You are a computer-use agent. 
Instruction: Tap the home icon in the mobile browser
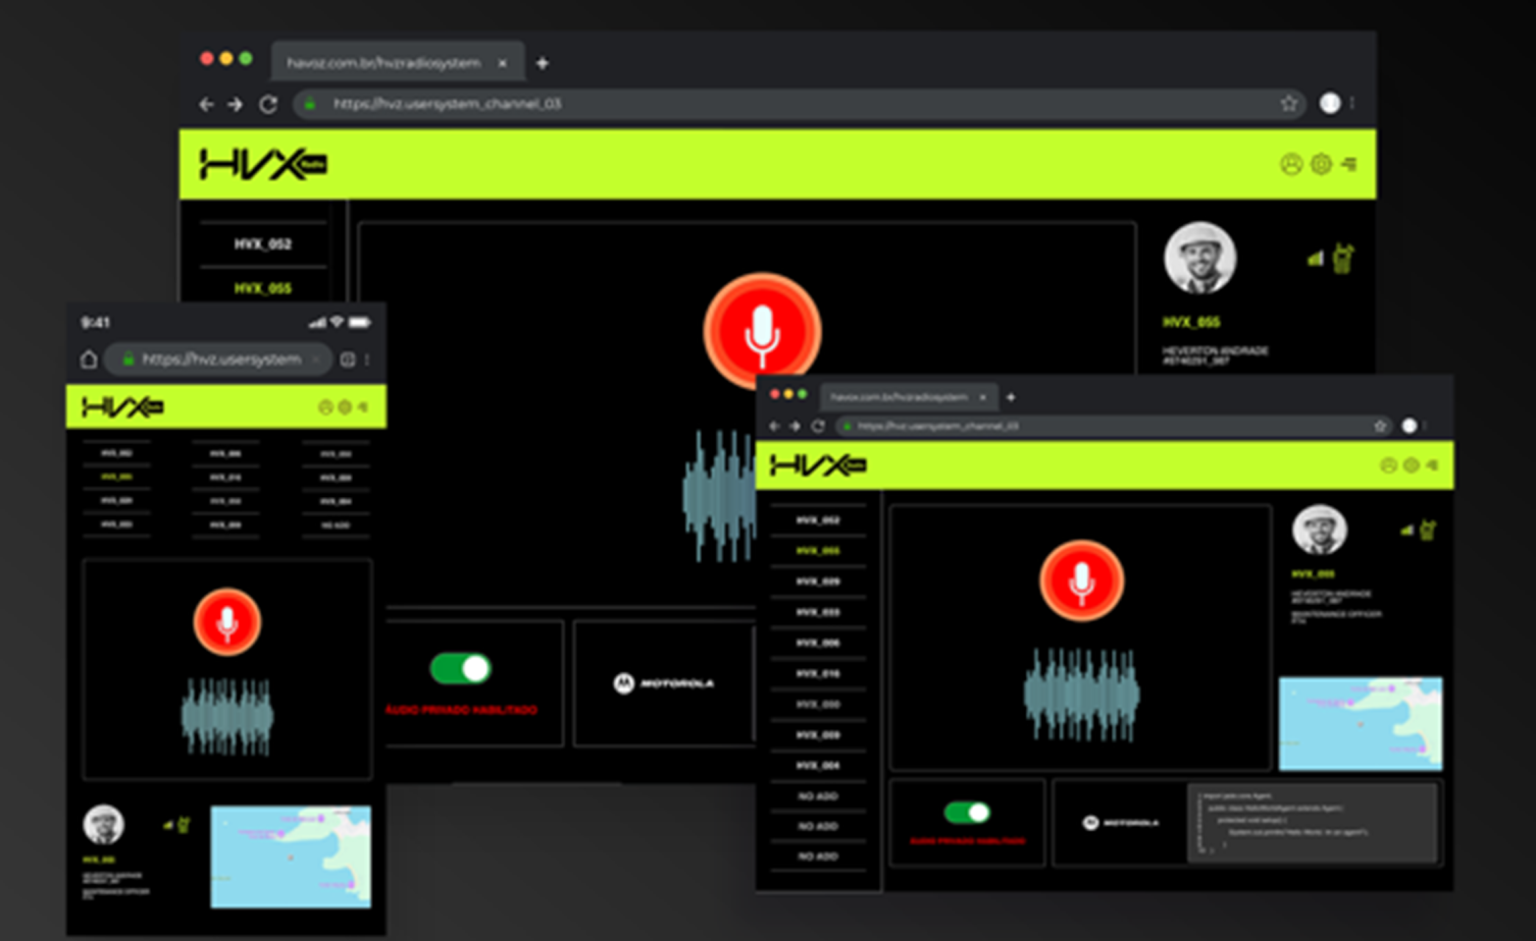(x=89, y=359)
